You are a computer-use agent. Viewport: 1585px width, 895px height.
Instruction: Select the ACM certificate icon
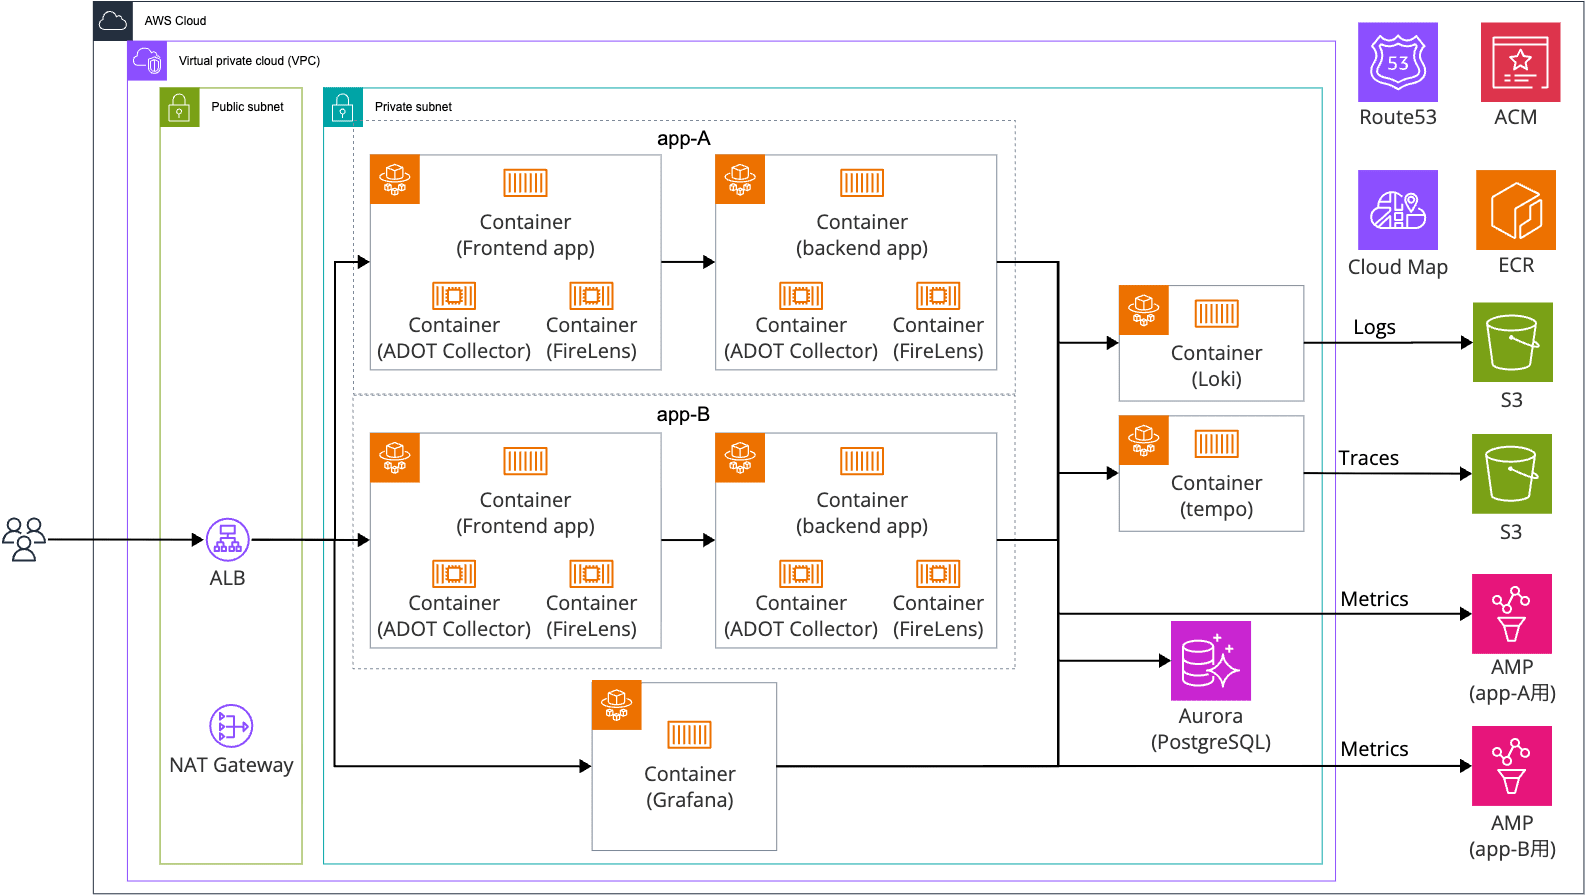coord(1520,62)
